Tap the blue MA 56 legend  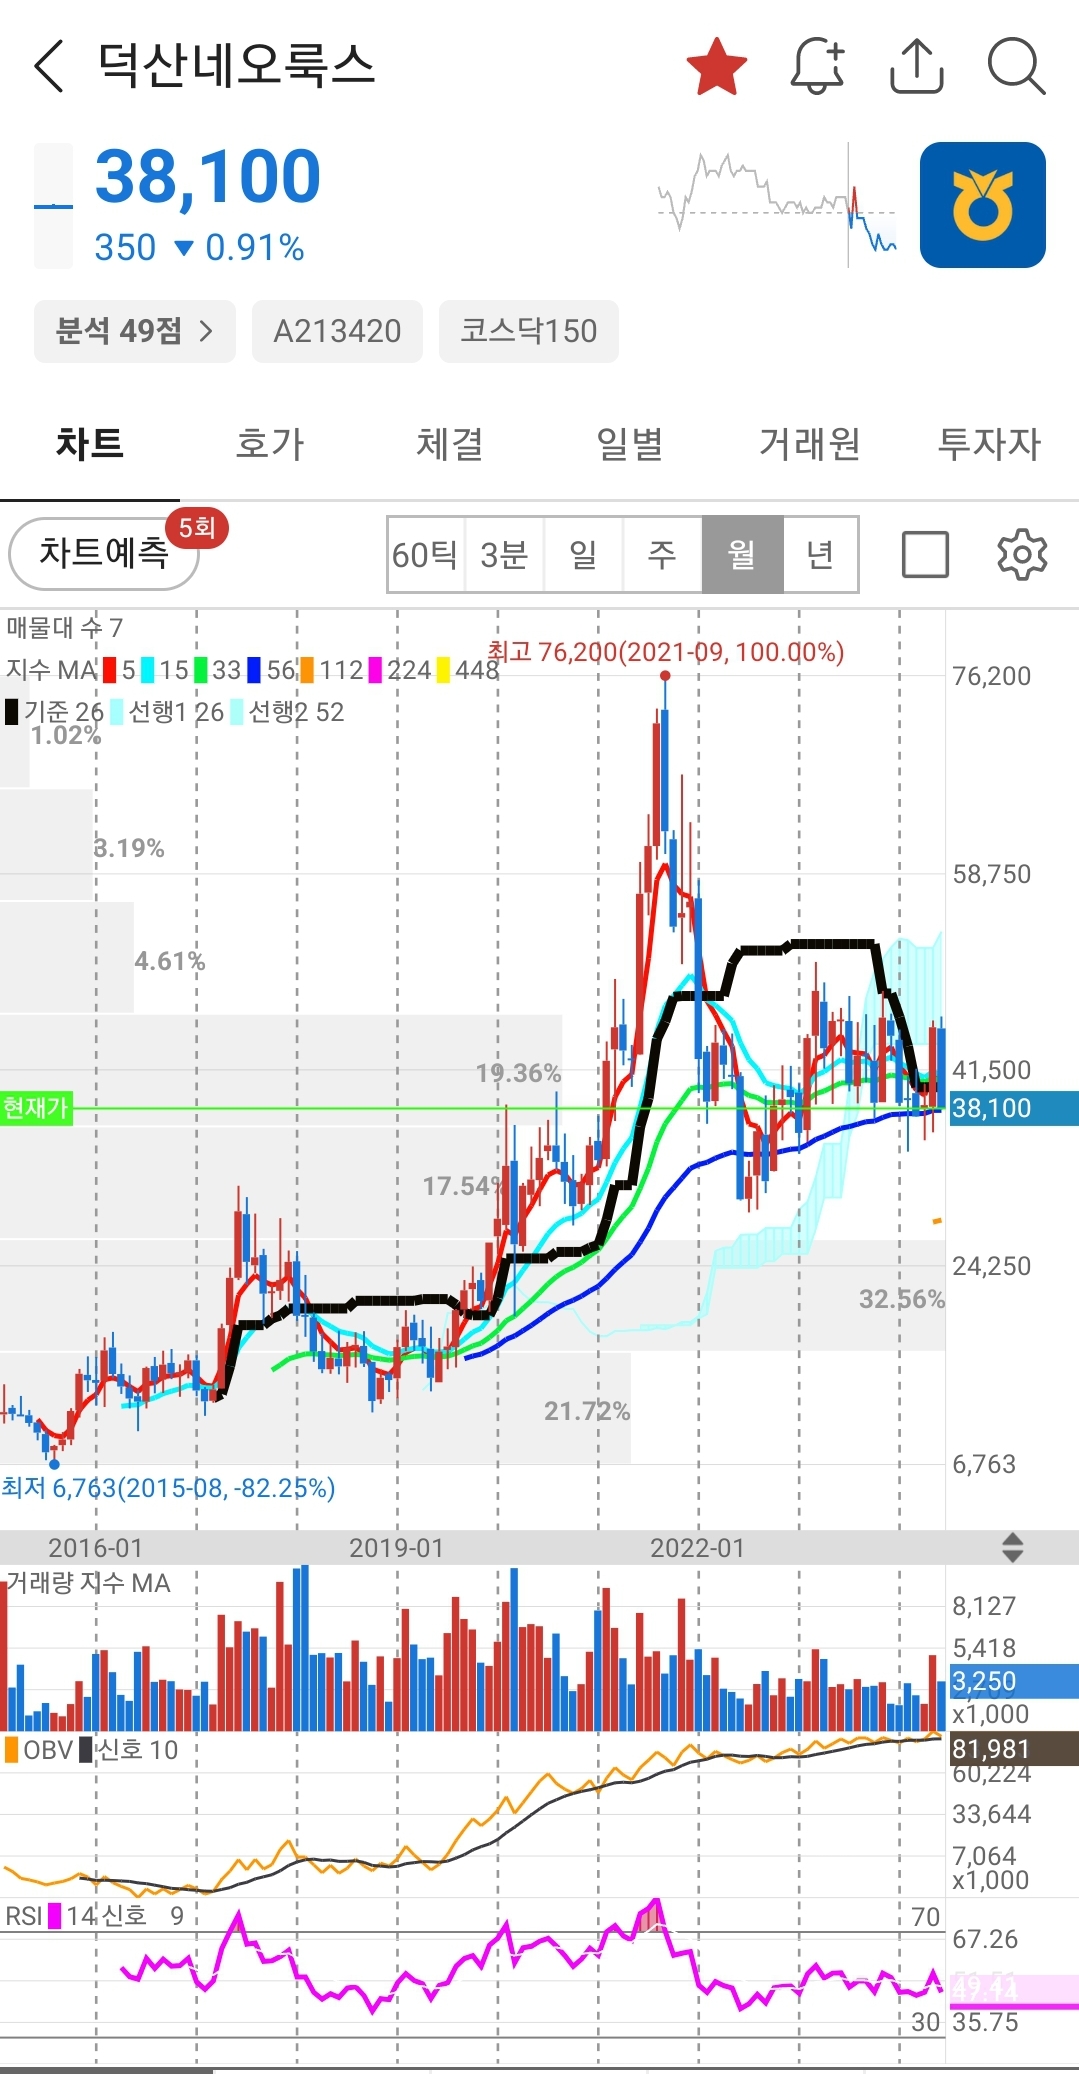click(271, 670)
